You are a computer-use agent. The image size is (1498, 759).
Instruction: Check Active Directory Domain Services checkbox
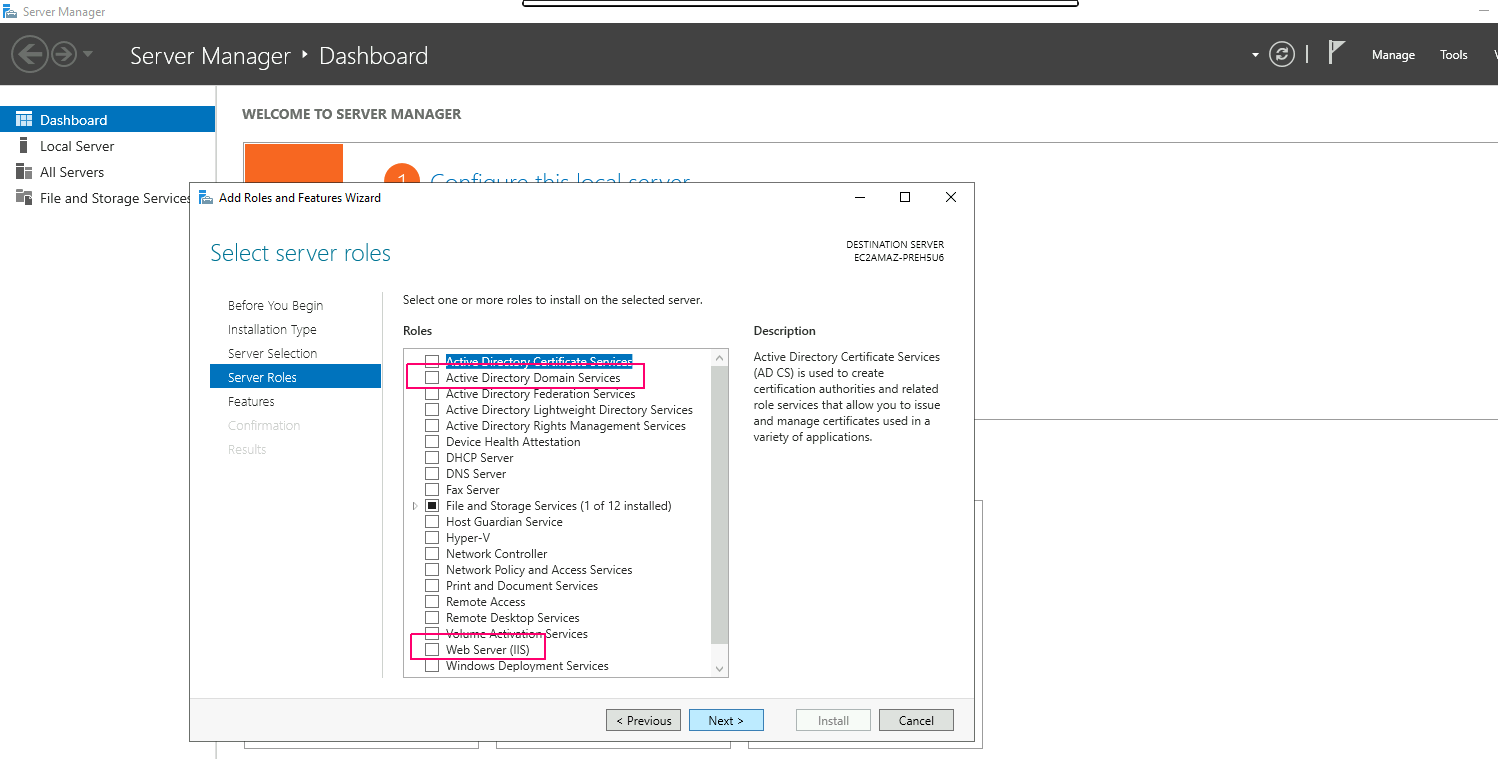(x=432, y=378)
